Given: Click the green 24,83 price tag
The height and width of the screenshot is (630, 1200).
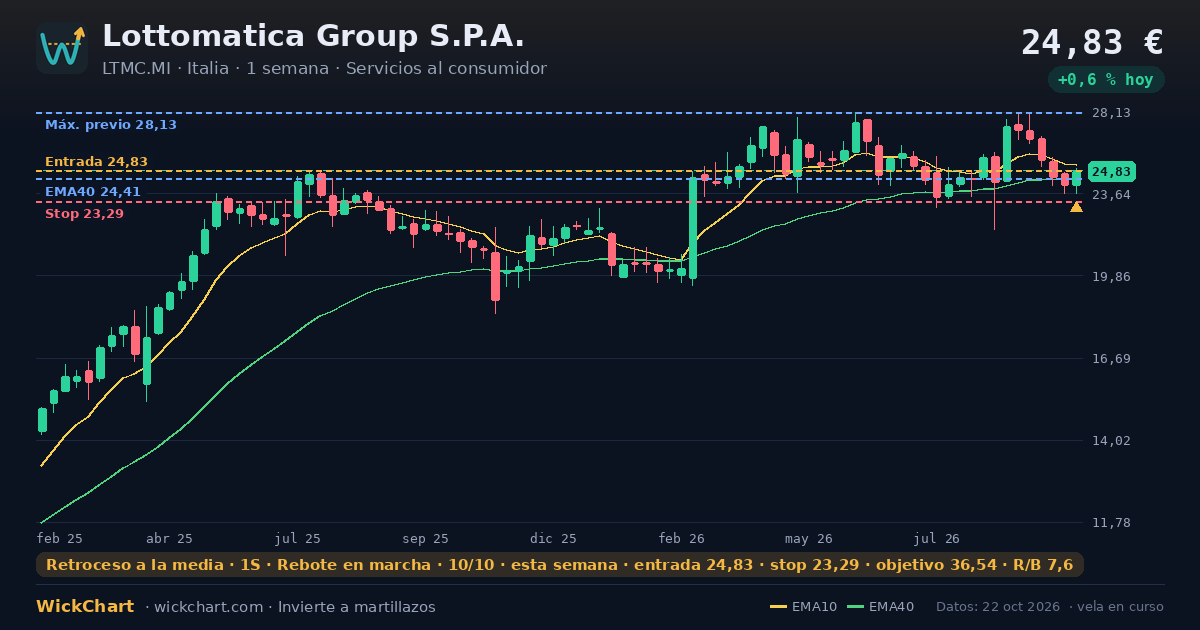Looking at the screenshot, I should 1111,172.
